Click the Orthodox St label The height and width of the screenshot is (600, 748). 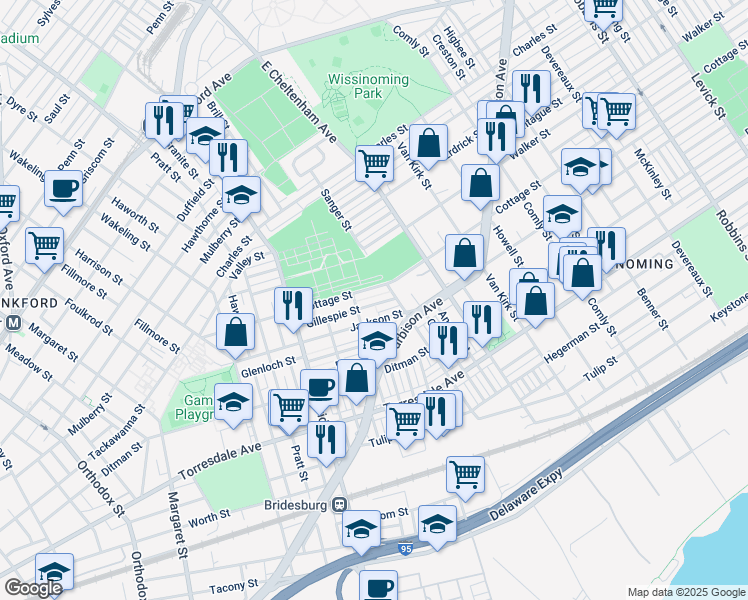[101, 488]
